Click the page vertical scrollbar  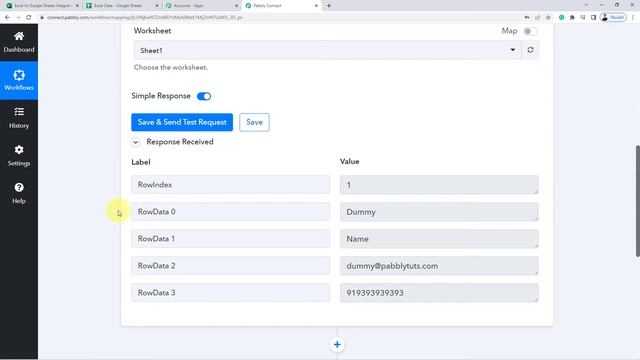(x=638, y=201)
